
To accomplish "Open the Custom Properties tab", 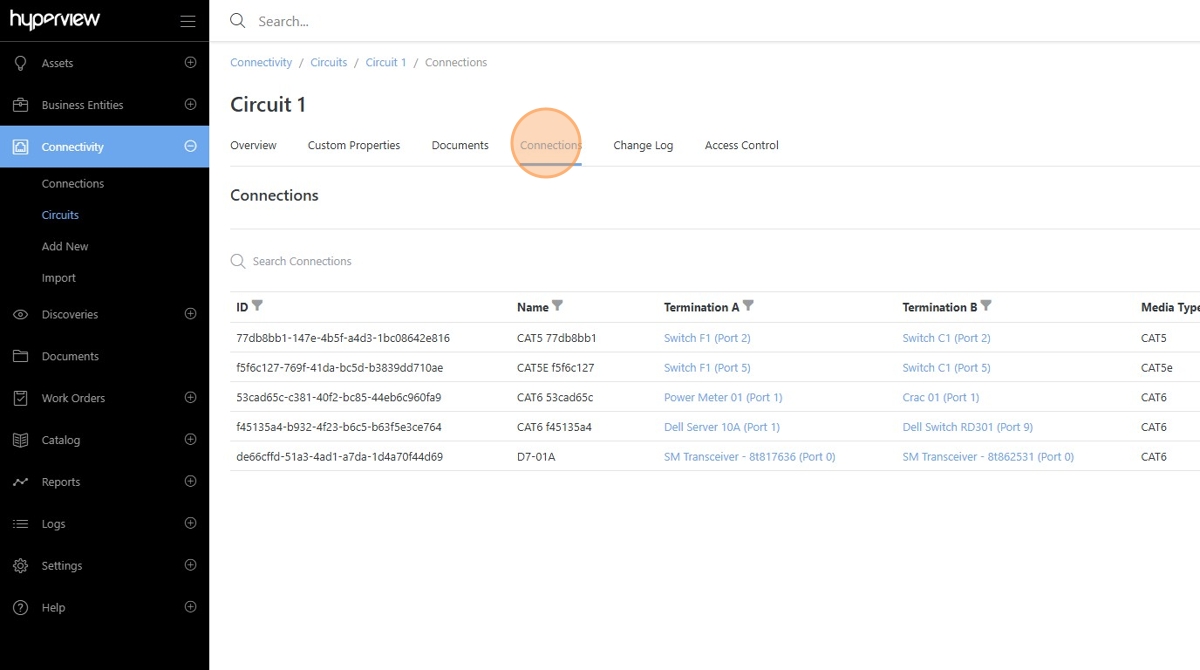I will coord(354,145).
